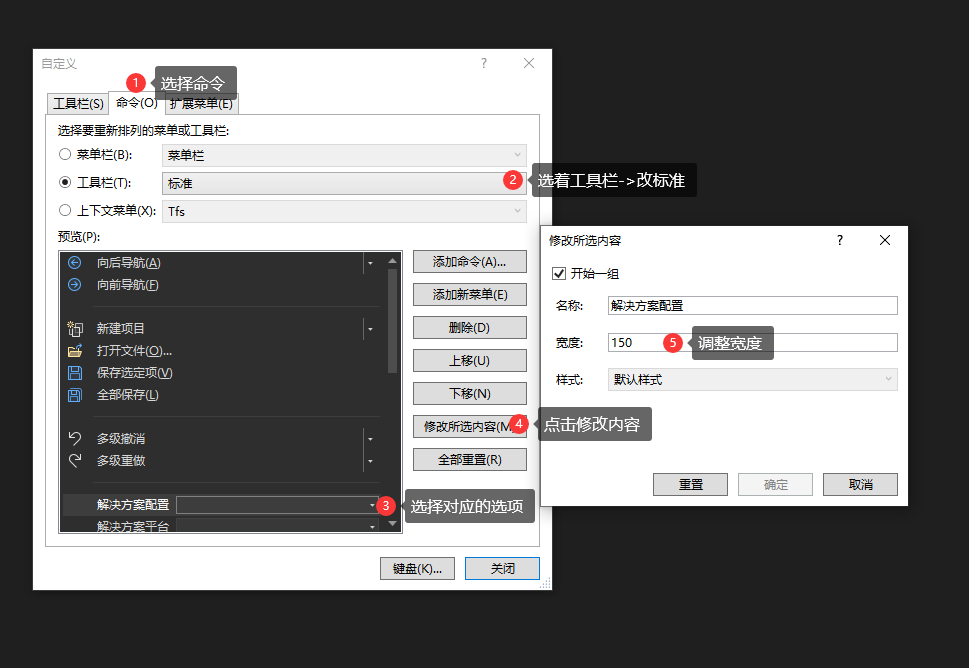
Task: Switch to the 工具栏(S) tab
Action: point(78,104)
